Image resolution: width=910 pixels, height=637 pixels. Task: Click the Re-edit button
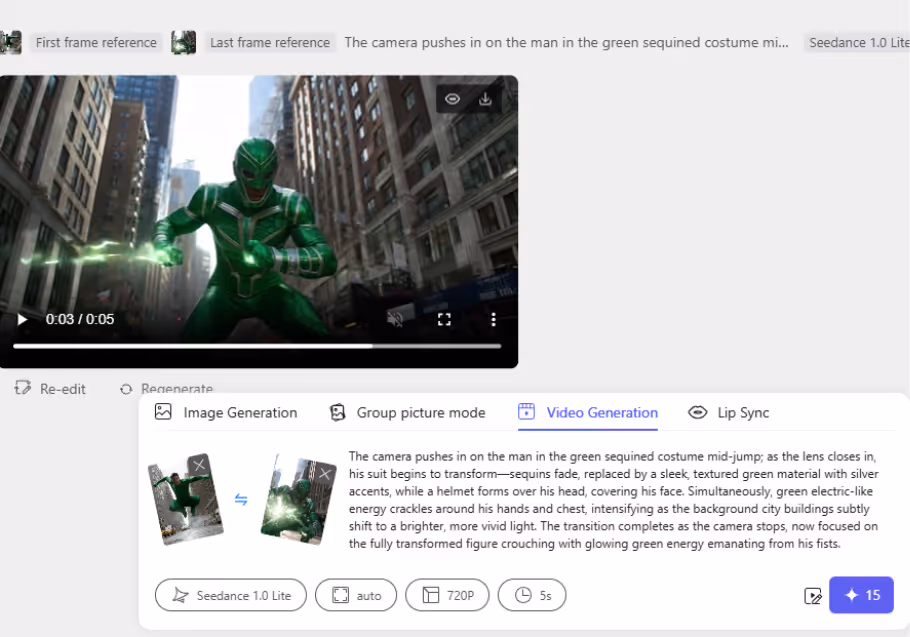(x=50, y=389)
